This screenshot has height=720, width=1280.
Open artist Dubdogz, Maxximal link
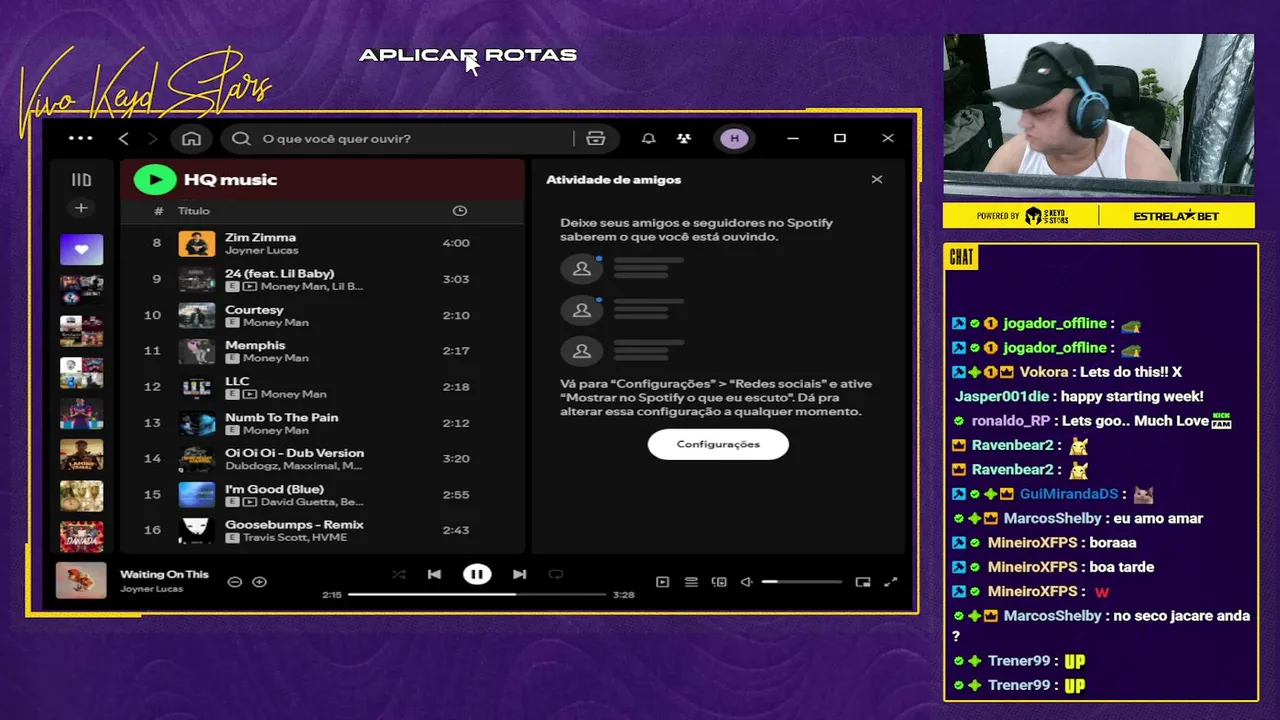tap(294, 466)
